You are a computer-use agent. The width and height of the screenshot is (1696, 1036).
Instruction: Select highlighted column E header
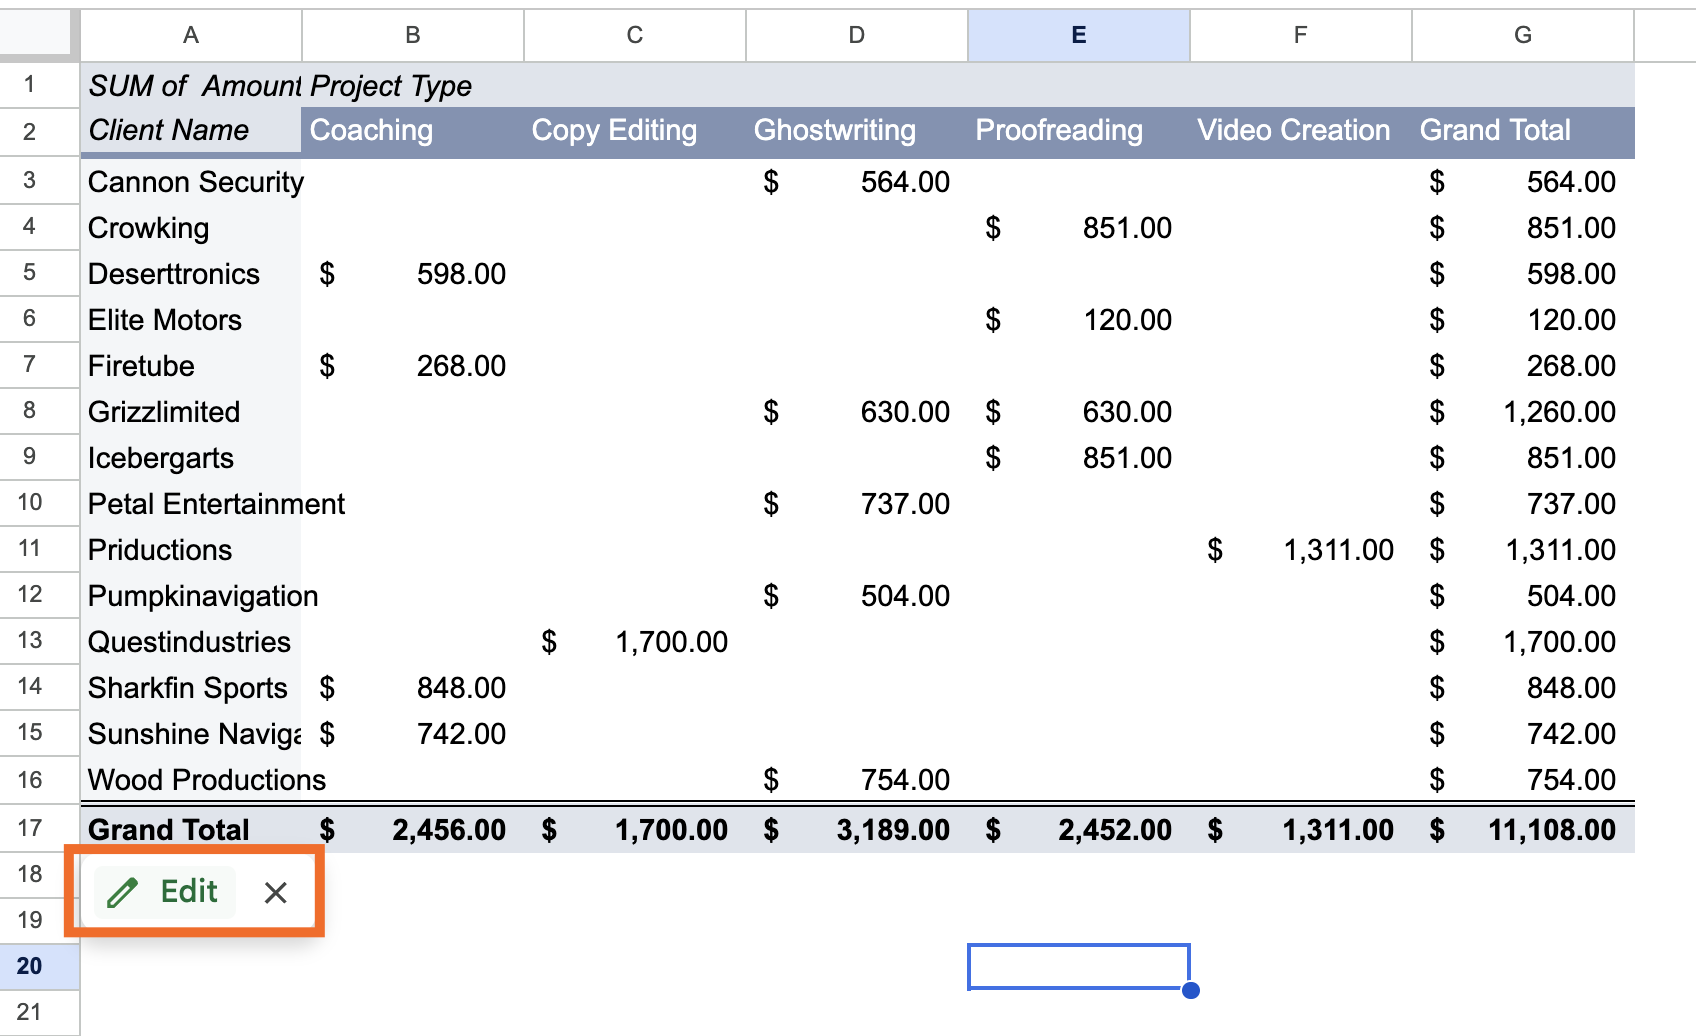point(1079,36)
